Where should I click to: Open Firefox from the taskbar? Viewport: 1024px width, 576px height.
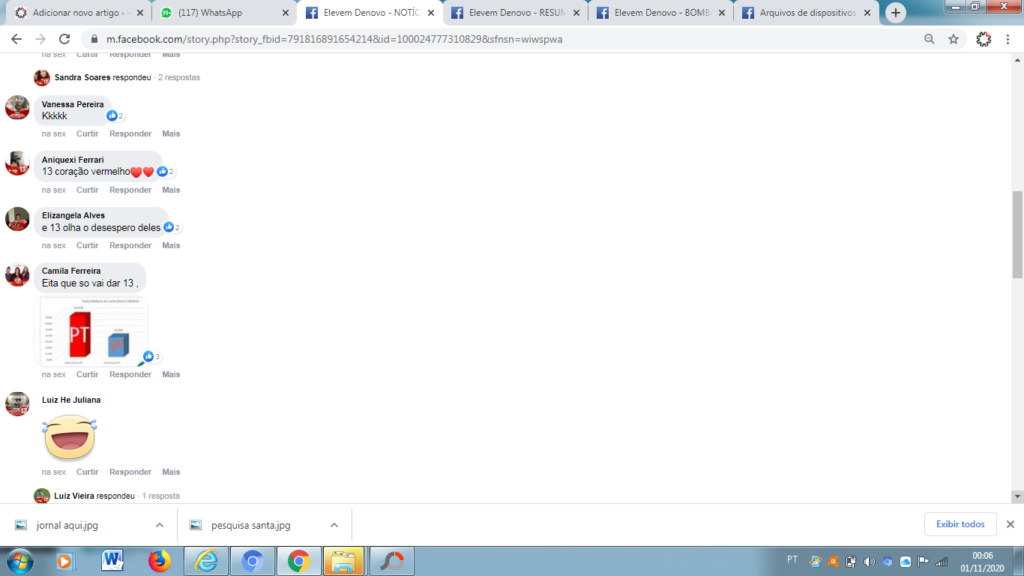(159, 561)
